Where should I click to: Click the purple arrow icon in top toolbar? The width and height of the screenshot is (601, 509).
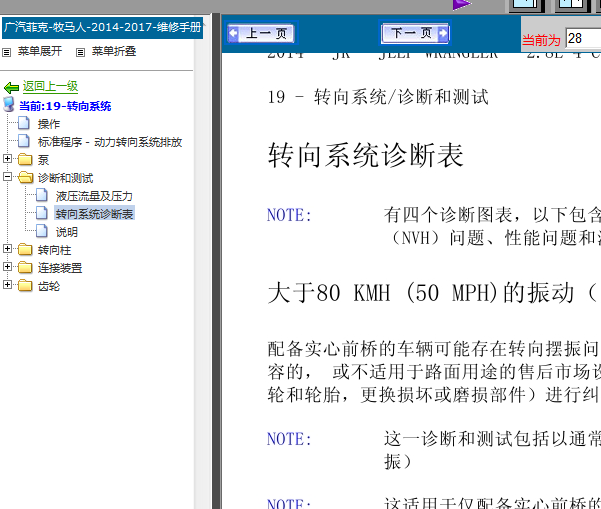(x=462, y=5)
